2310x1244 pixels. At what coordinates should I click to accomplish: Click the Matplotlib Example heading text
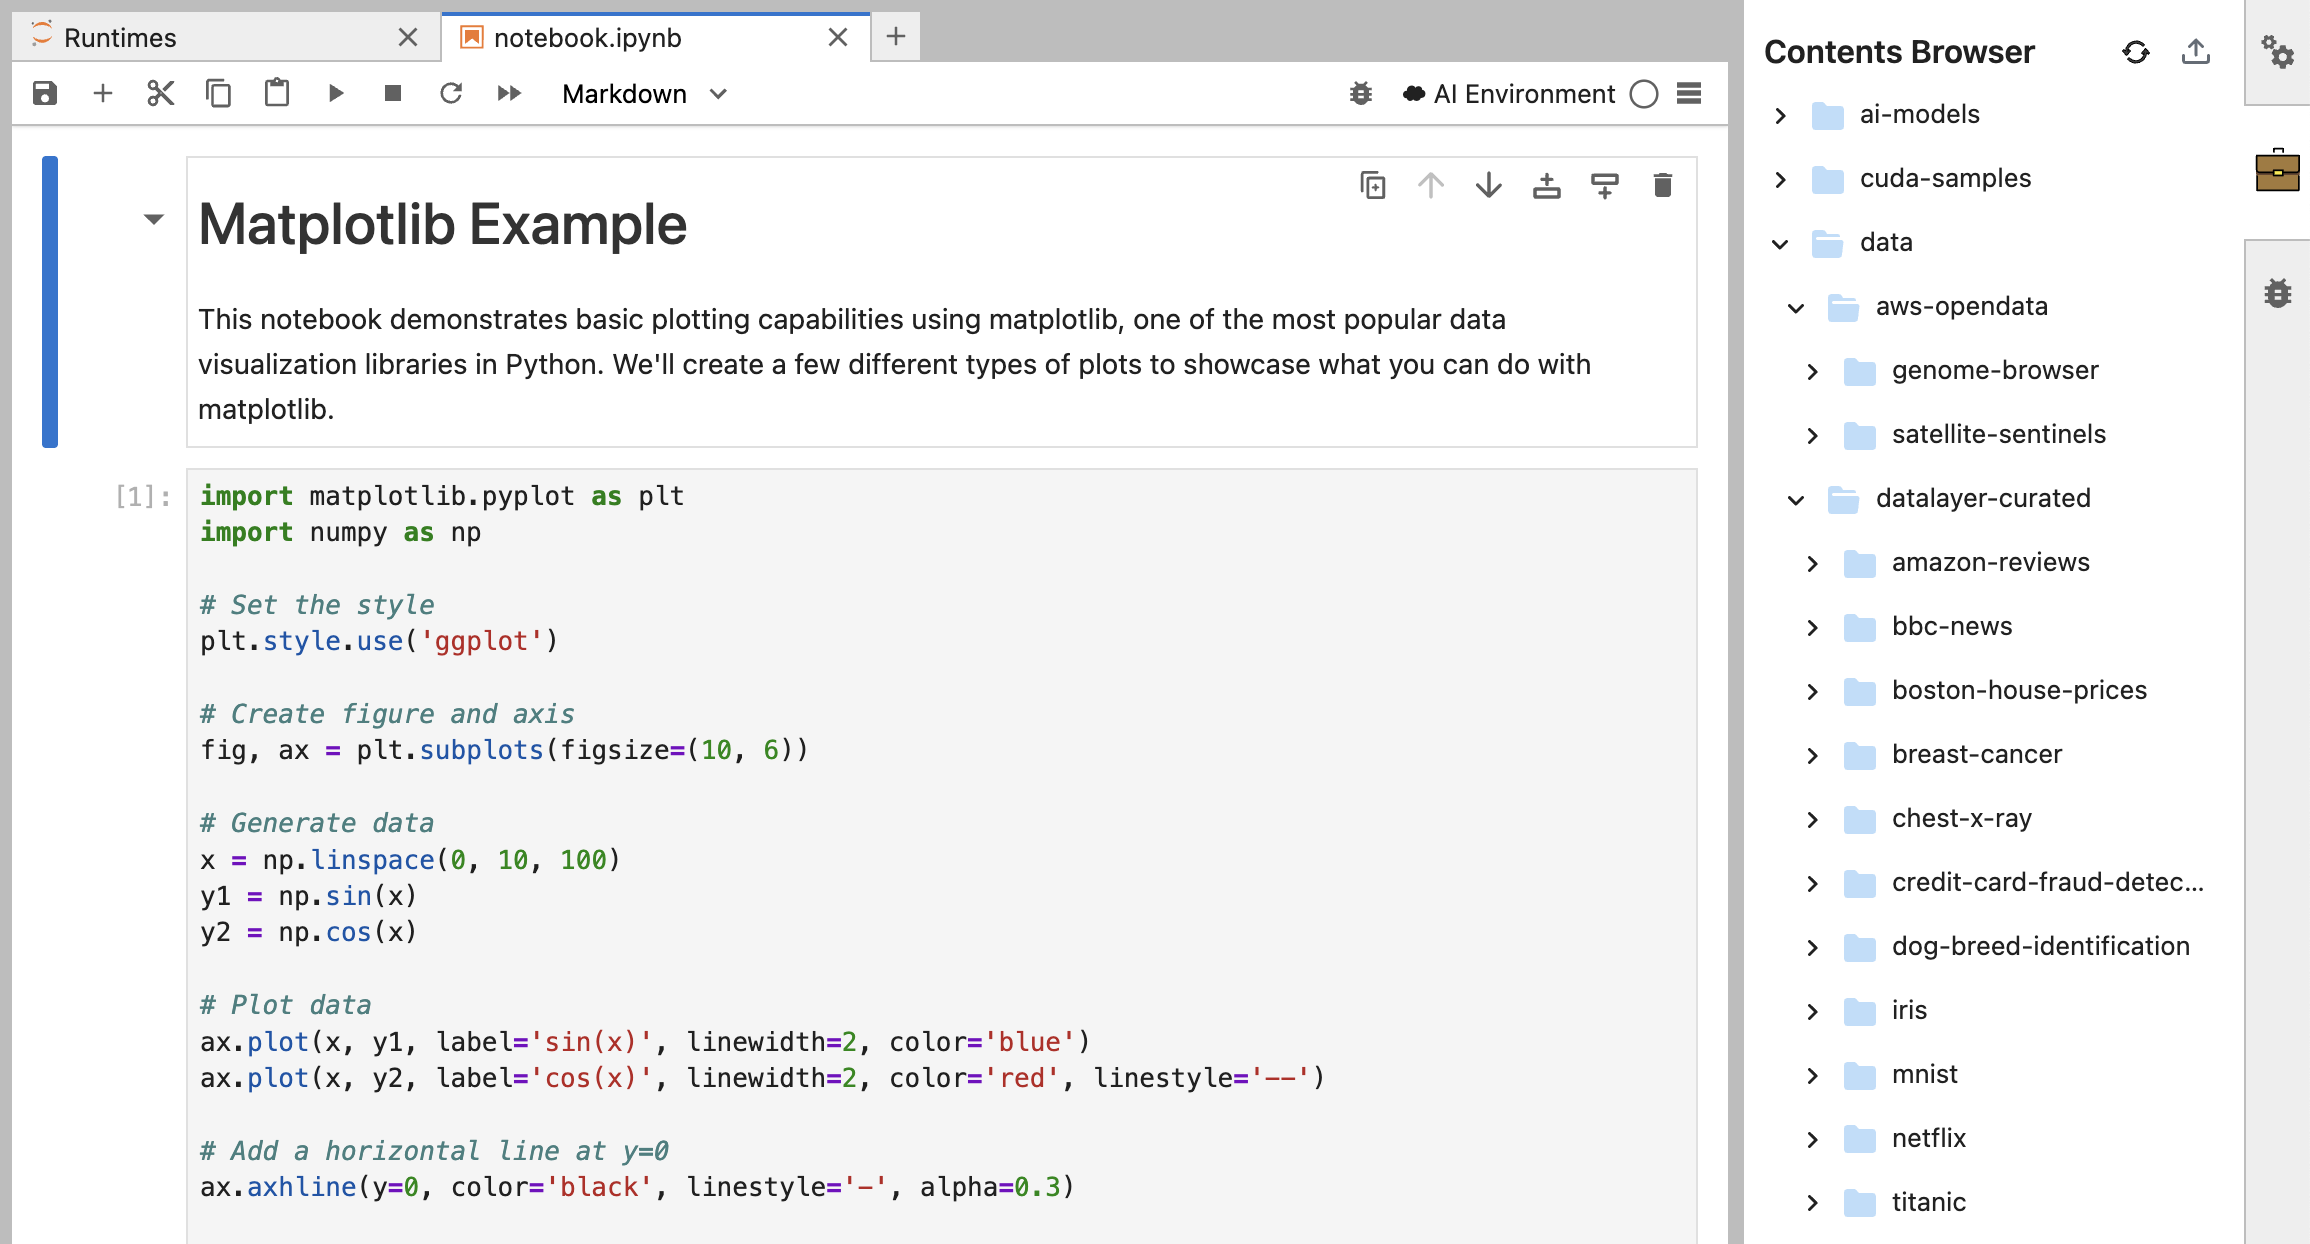point(442,224)
